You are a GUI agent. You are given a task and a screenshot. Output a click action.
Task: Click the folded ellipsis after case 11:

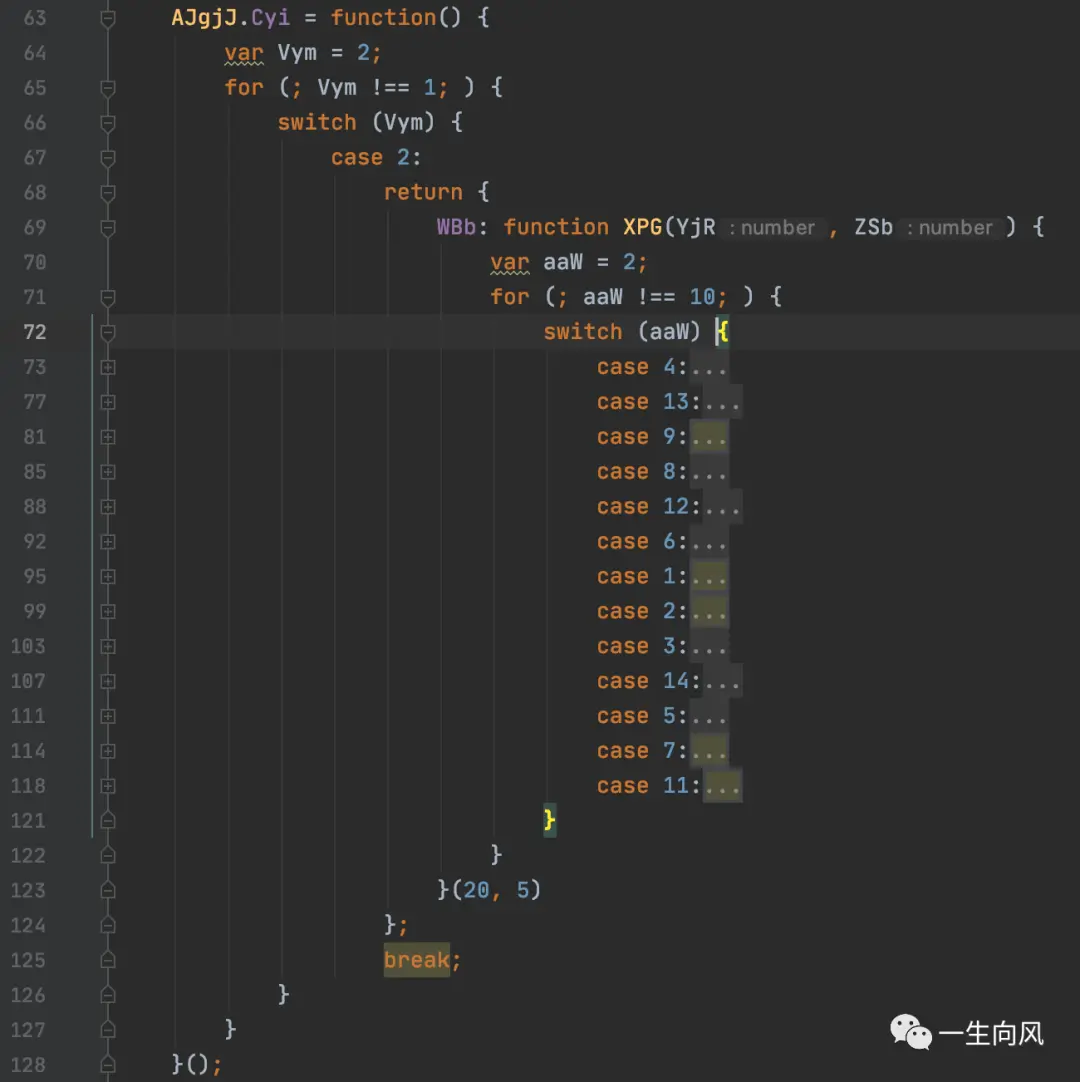tap(723, 786)
